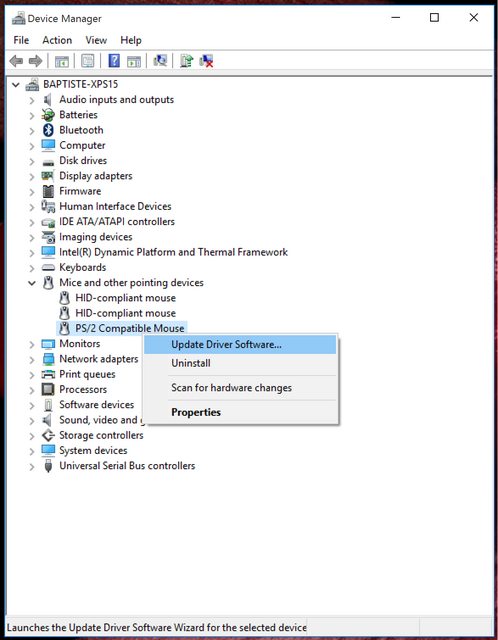Open the Action menu
Viewport: 498px width, 640px height.
pyautogui.click(x=57, y=40)
